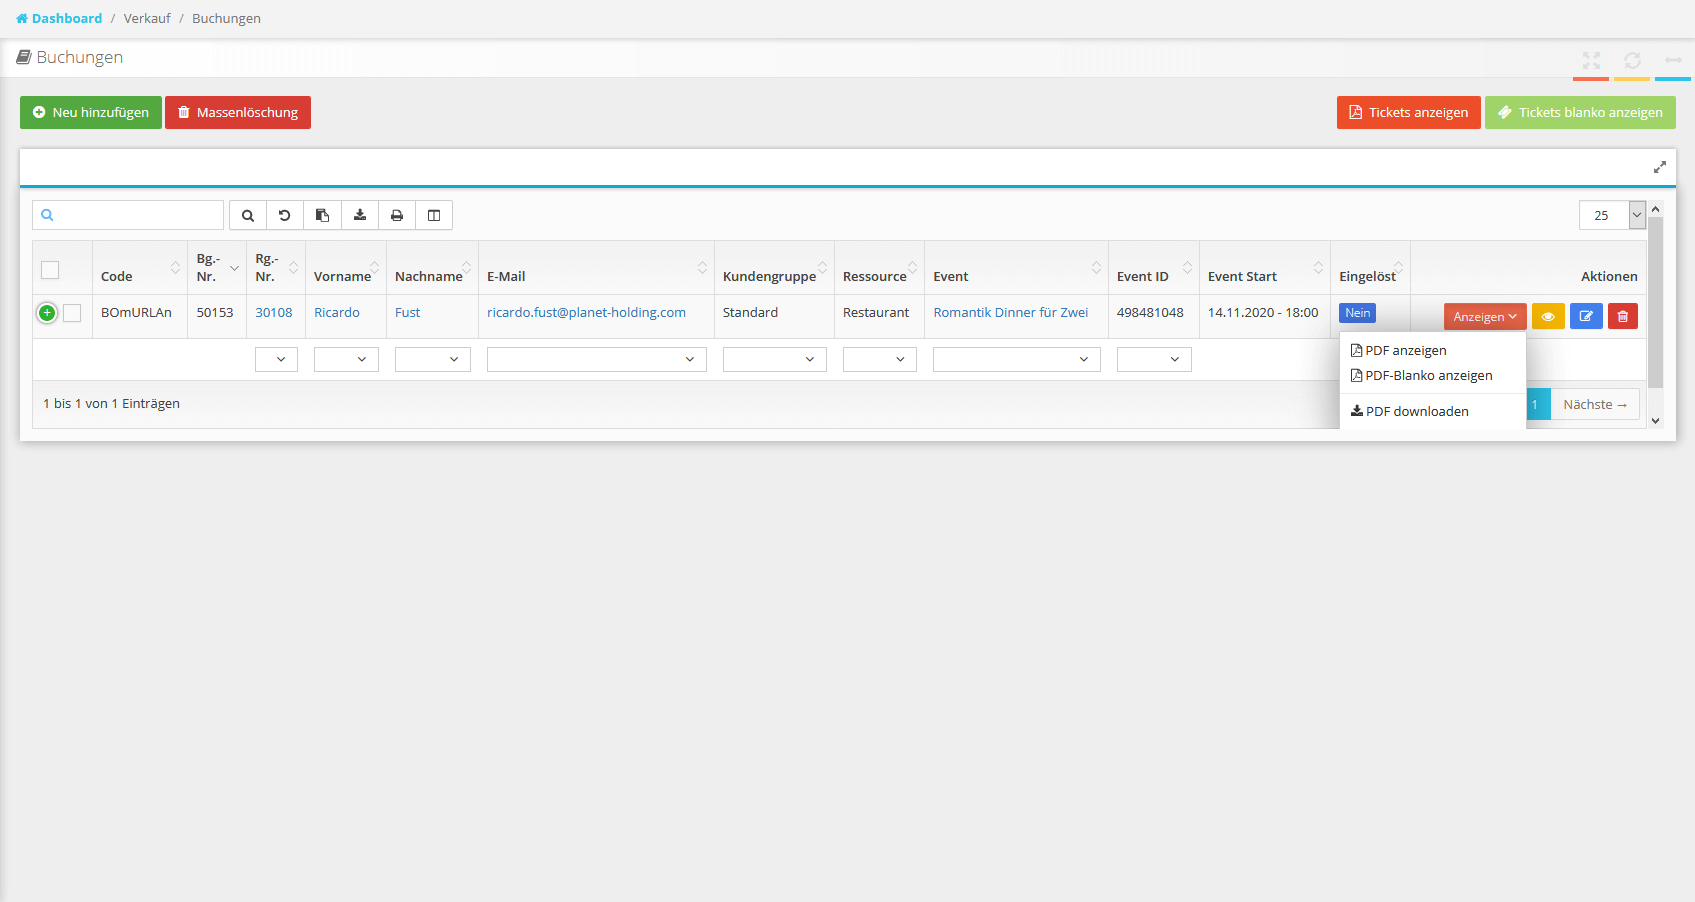
Task: Expand the panel with the resize arrows icon
Action: [x=1659, y=167]
